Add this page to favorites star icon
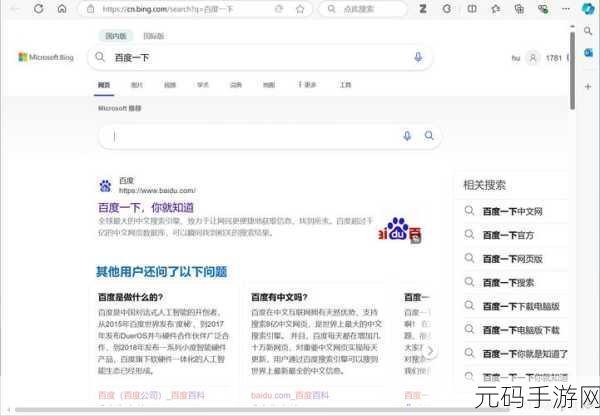 click(x=300, y=9)
